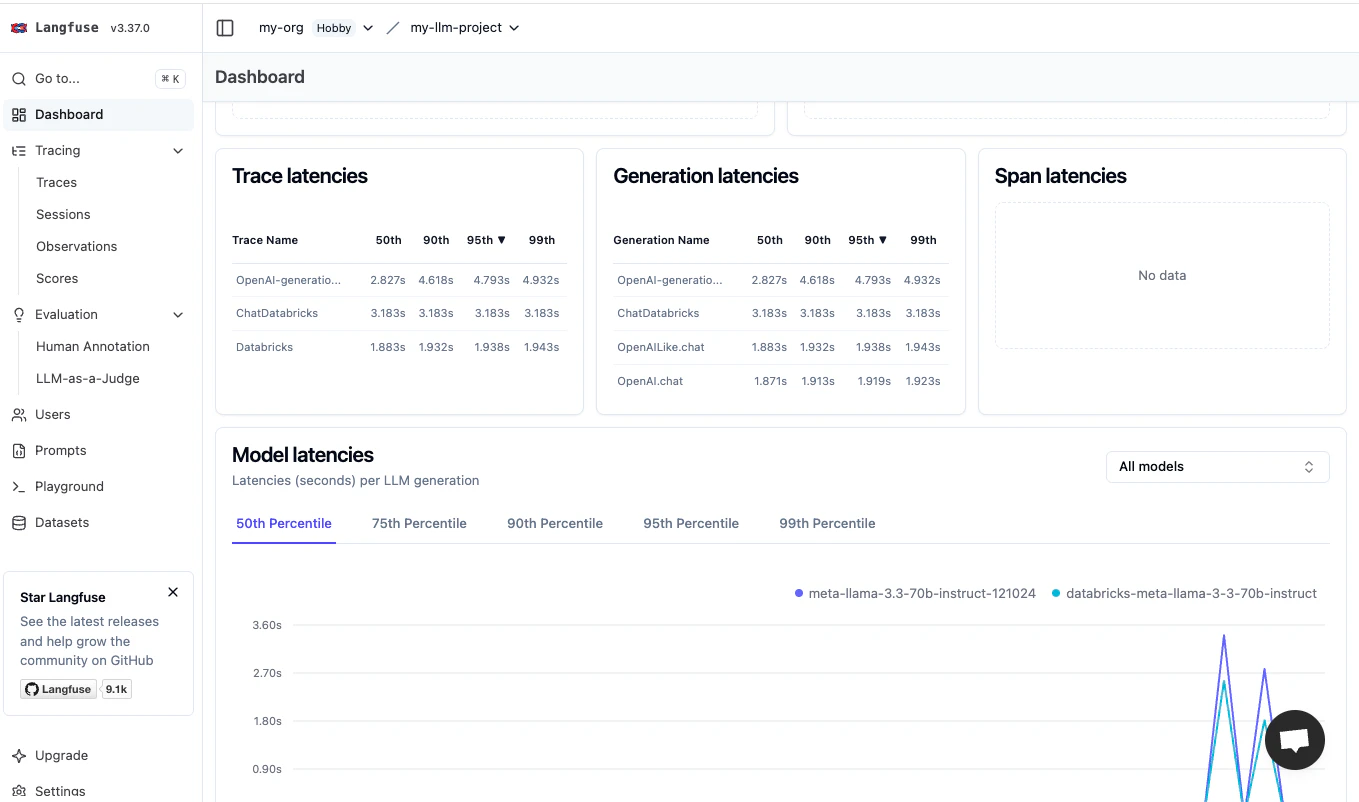Open the chat support bubble
Viewport: 1359px width, 802px height.
pos(1295,740)
